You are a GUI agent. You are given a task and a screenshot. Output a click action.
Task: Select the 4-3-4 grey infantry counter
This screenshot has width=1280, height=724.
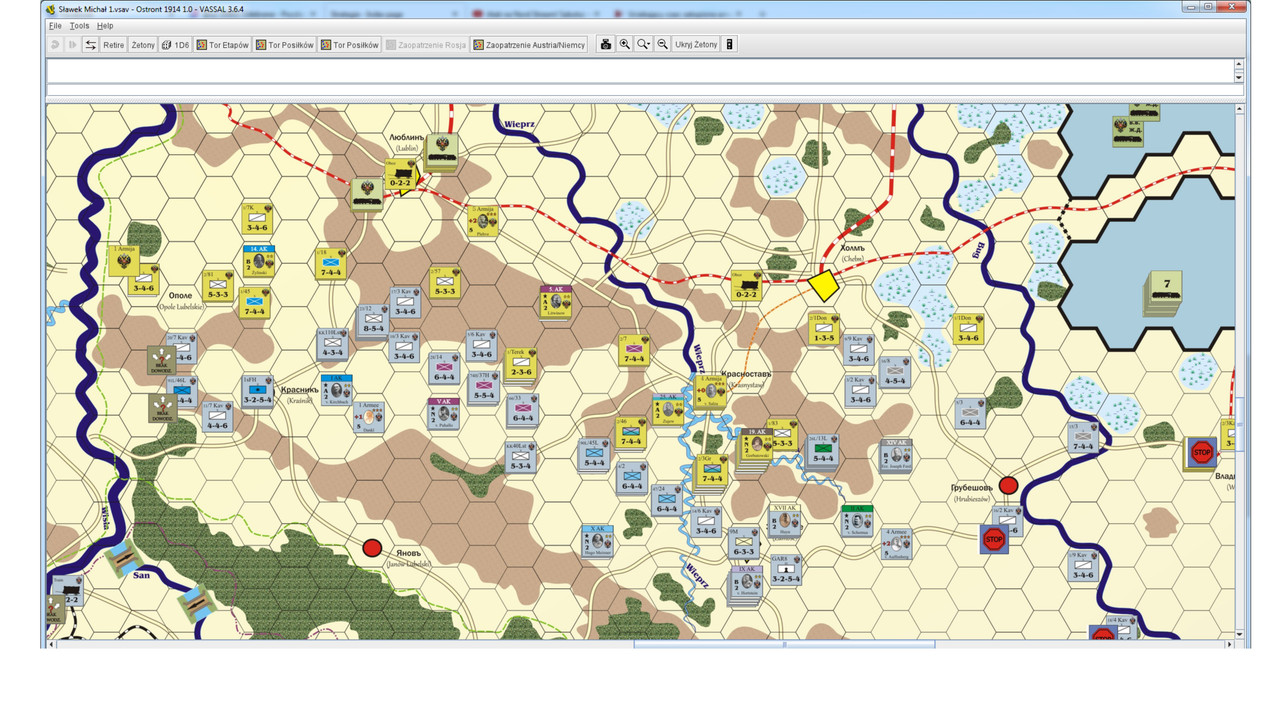(x=332, y=345)
